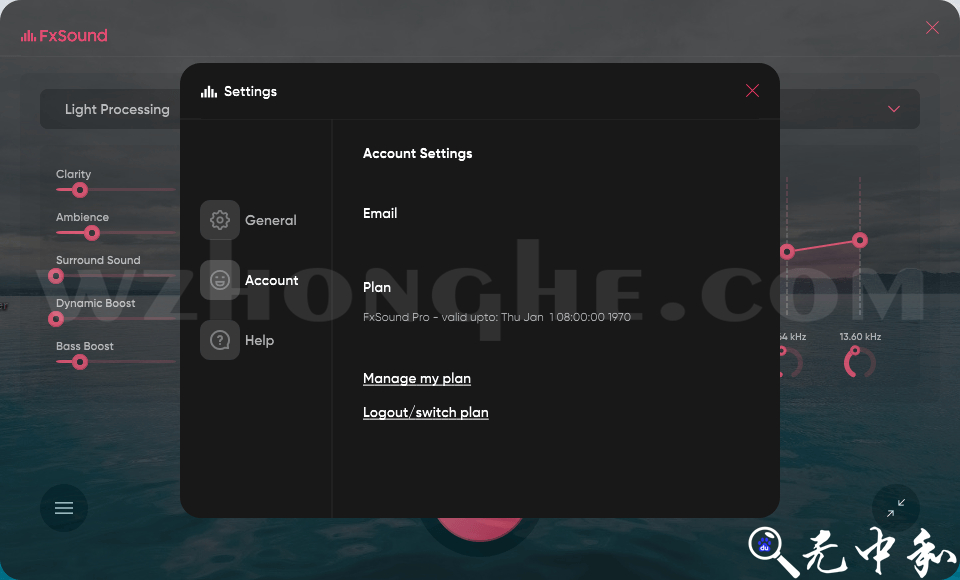The height and width of the screenshot is (580, 960).
Task: Open the Light Processing preset selector
Action: (x=117, y=109)
